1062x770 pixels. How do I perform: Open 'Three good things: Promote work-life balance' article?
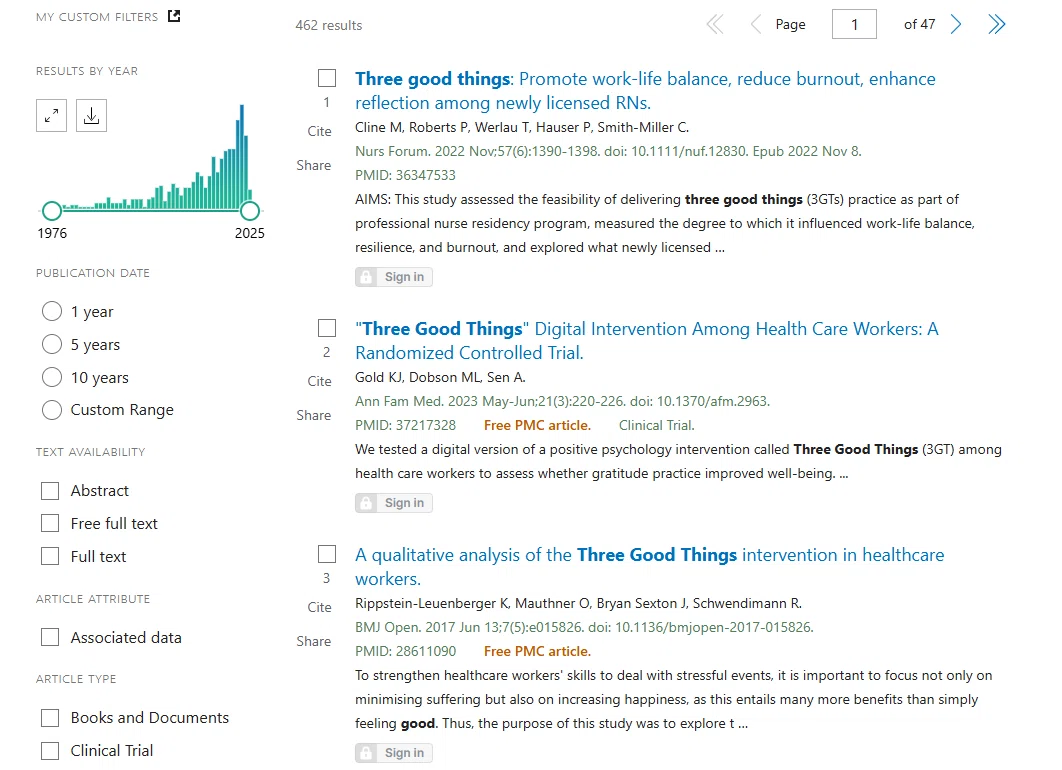click(645, 91)
